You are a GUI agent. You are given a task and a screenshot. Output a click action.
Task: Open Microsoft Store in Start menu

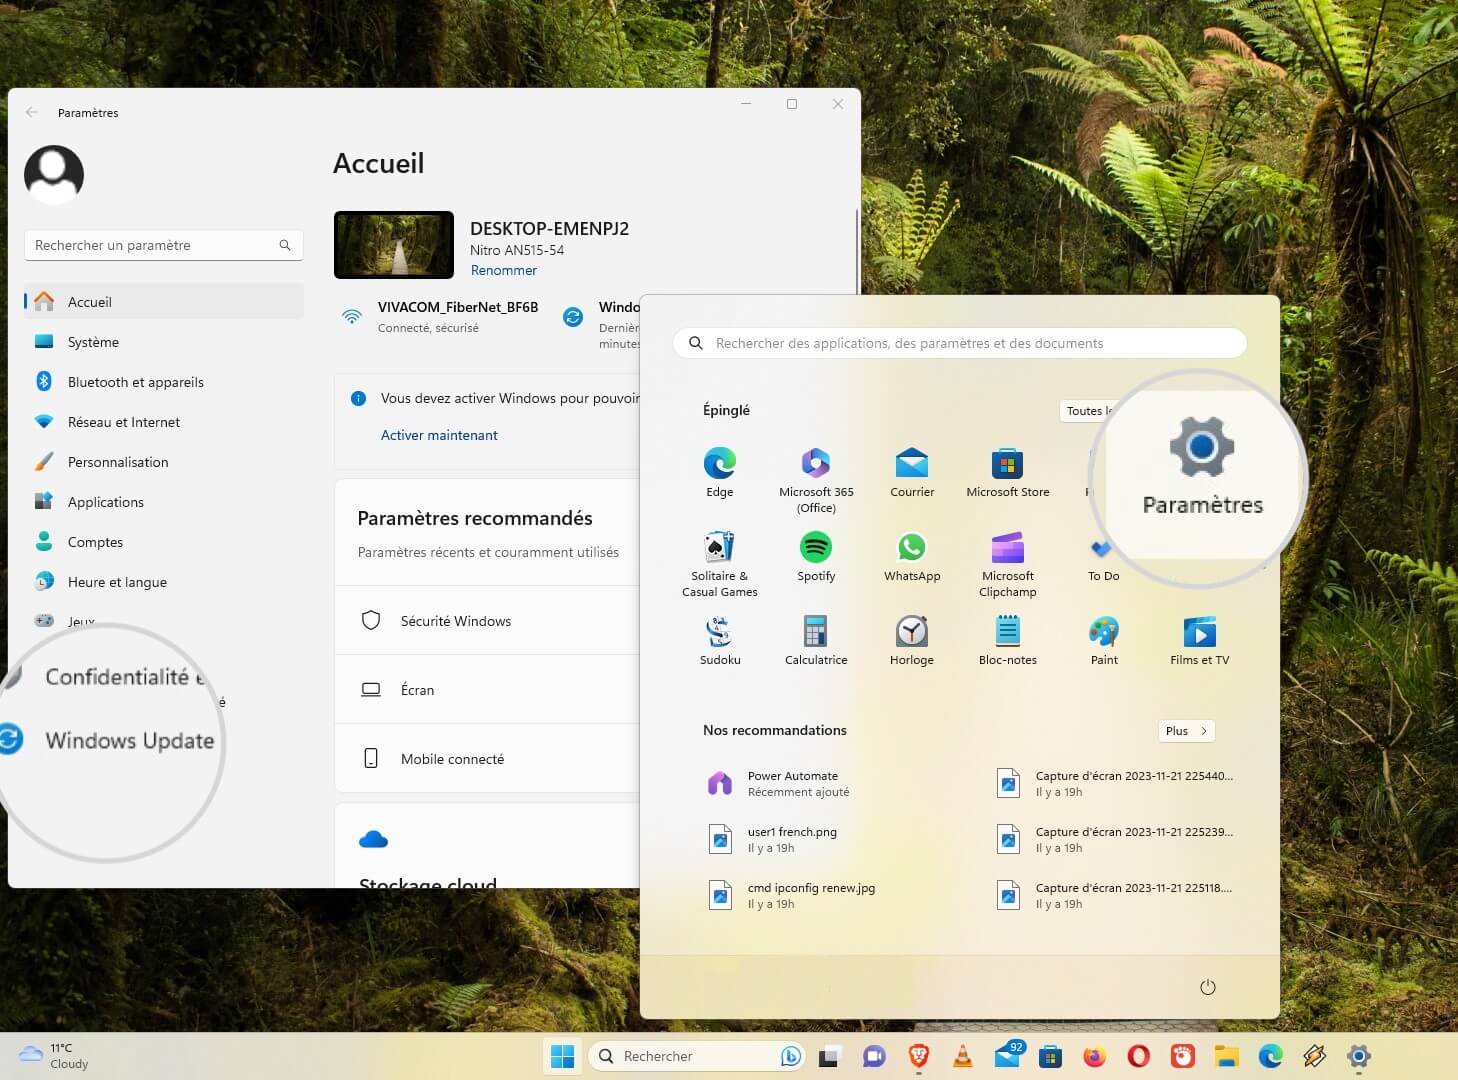click(1007, 472)
